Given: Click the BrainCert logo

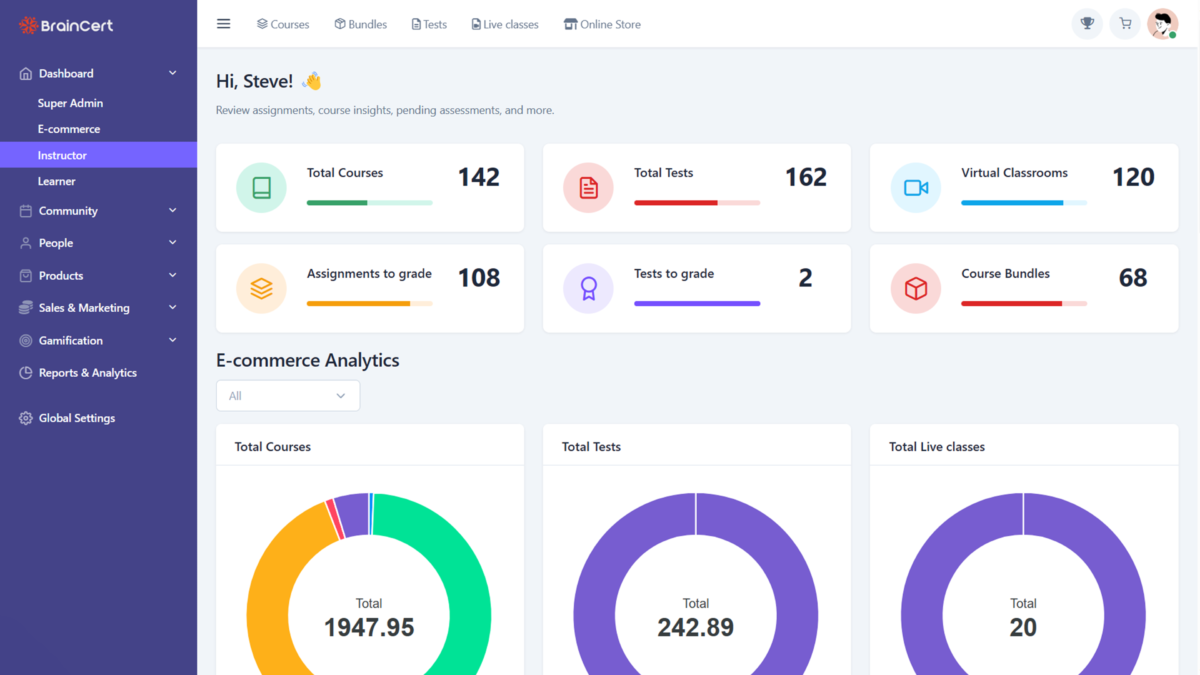Looking at the screenshot, I should tap(66, 25).
